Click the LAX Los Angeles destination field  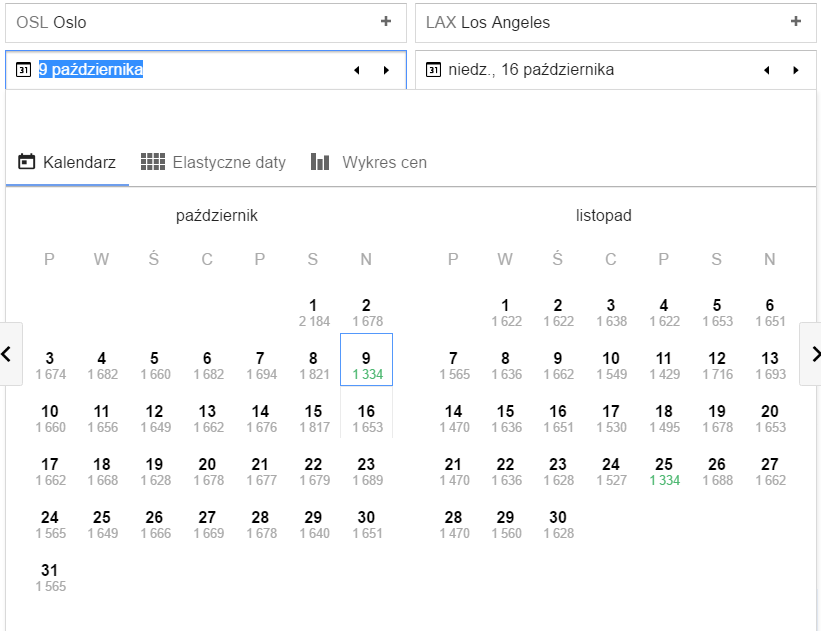click(616, 23)
